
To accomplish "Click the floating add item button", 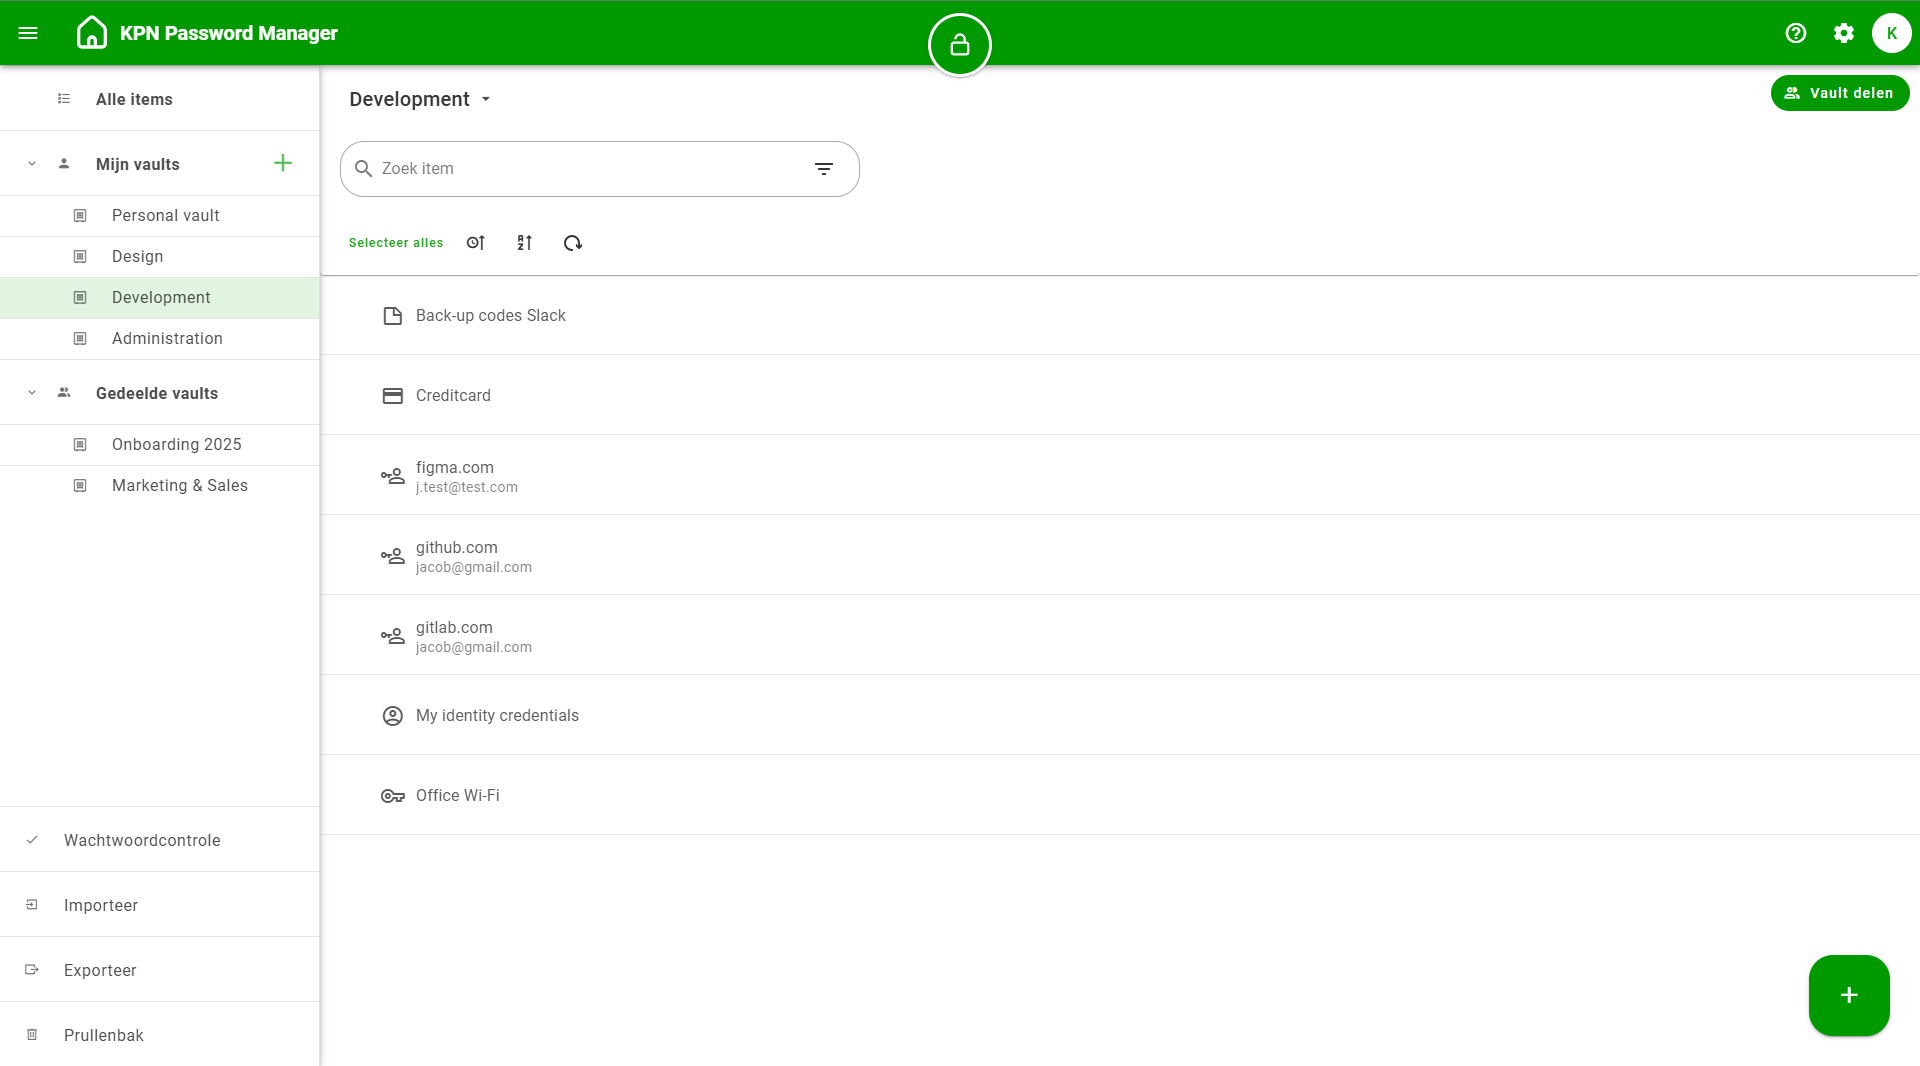I will click(1848, 995).
